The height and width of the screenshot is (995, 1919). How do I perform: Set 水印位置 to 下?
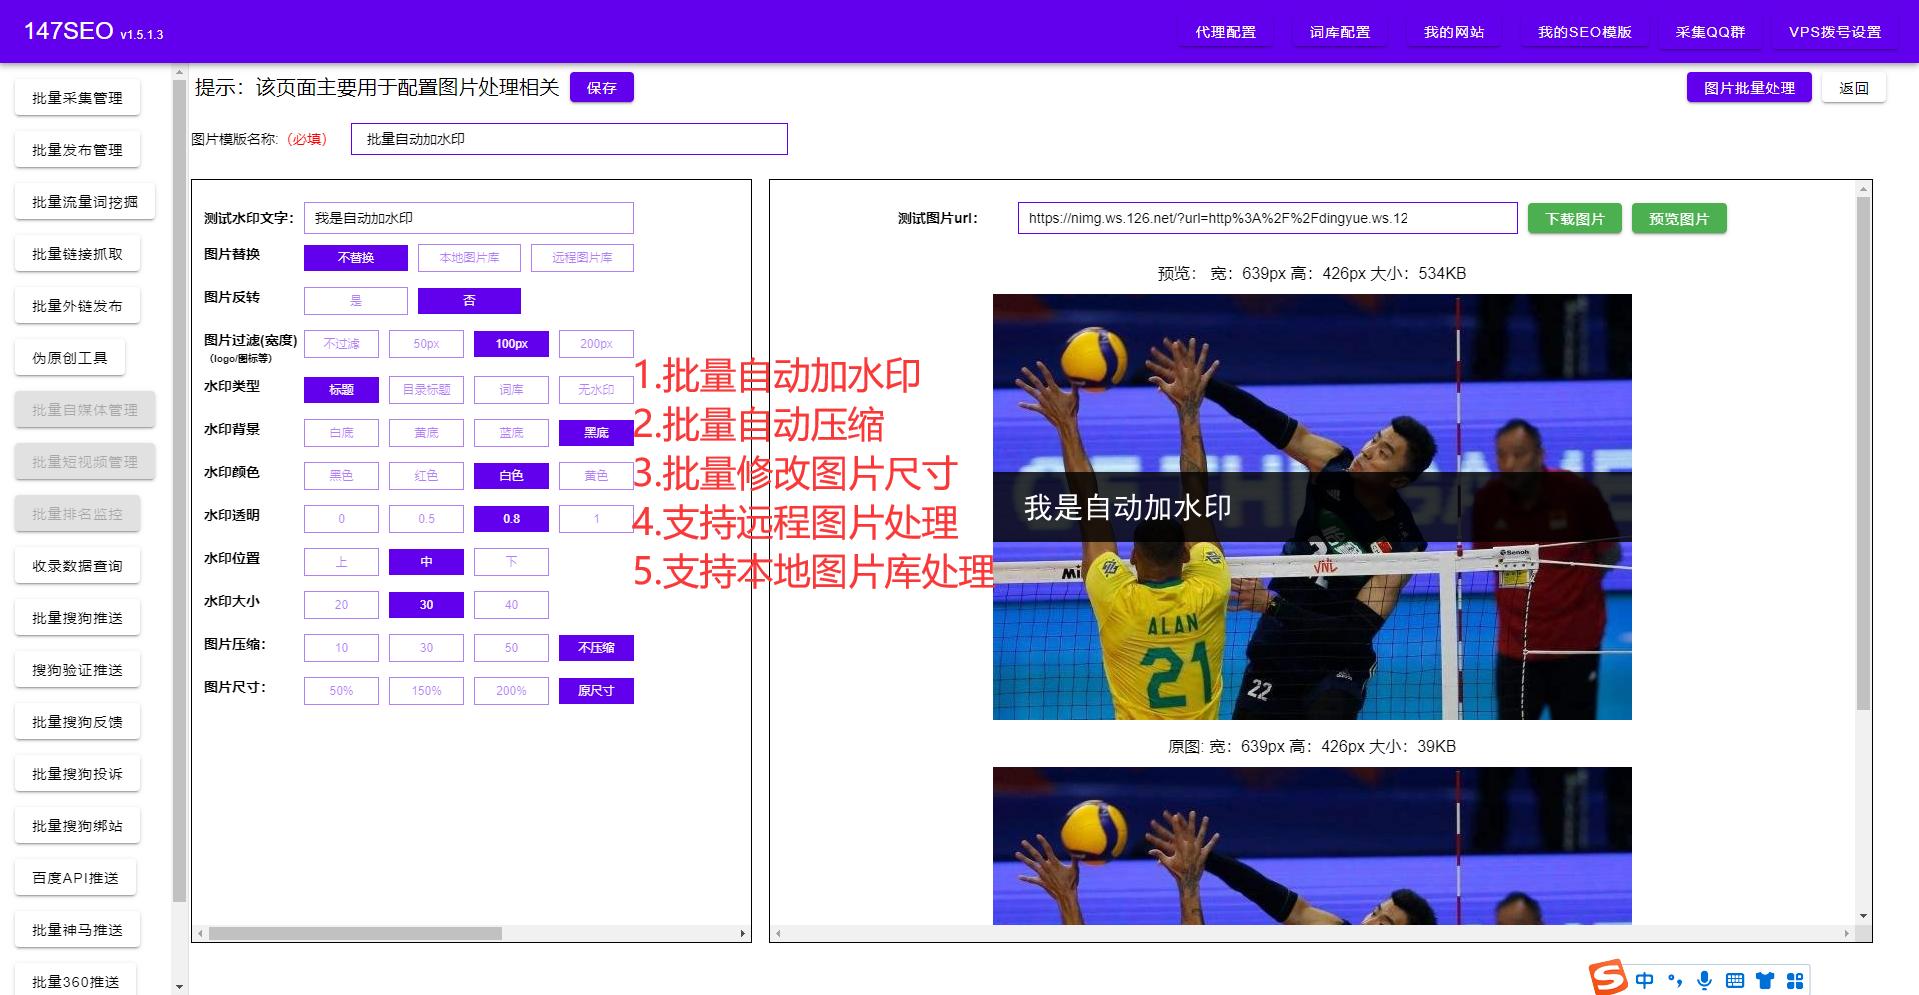pos(511,561)
